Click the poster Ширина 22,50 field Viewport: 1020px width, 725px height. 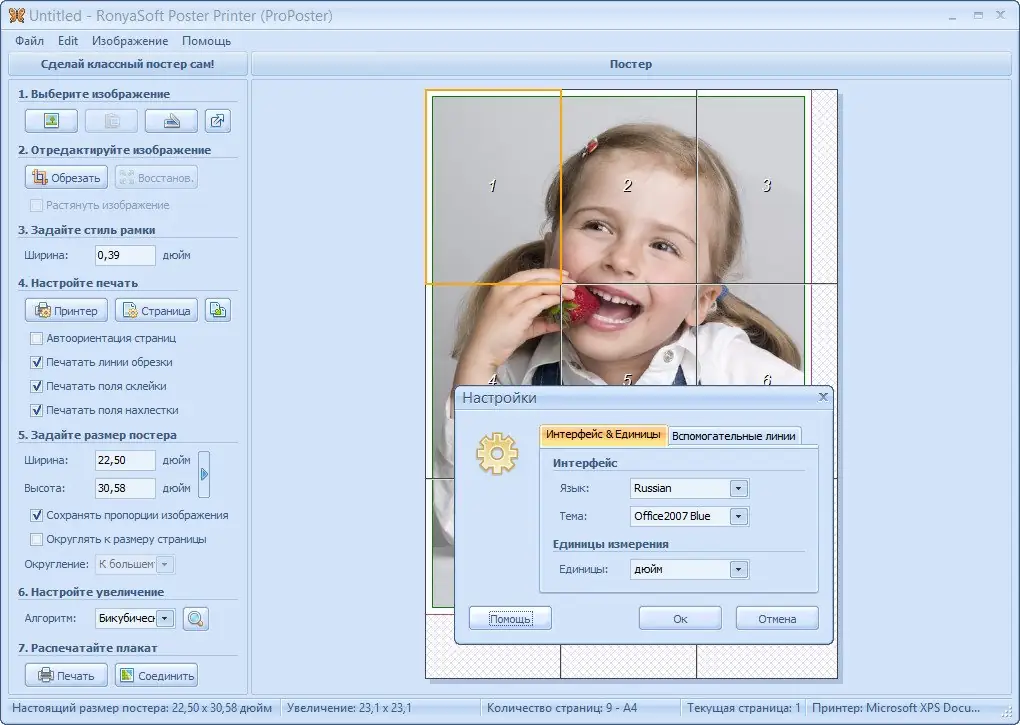click(125, 460)
